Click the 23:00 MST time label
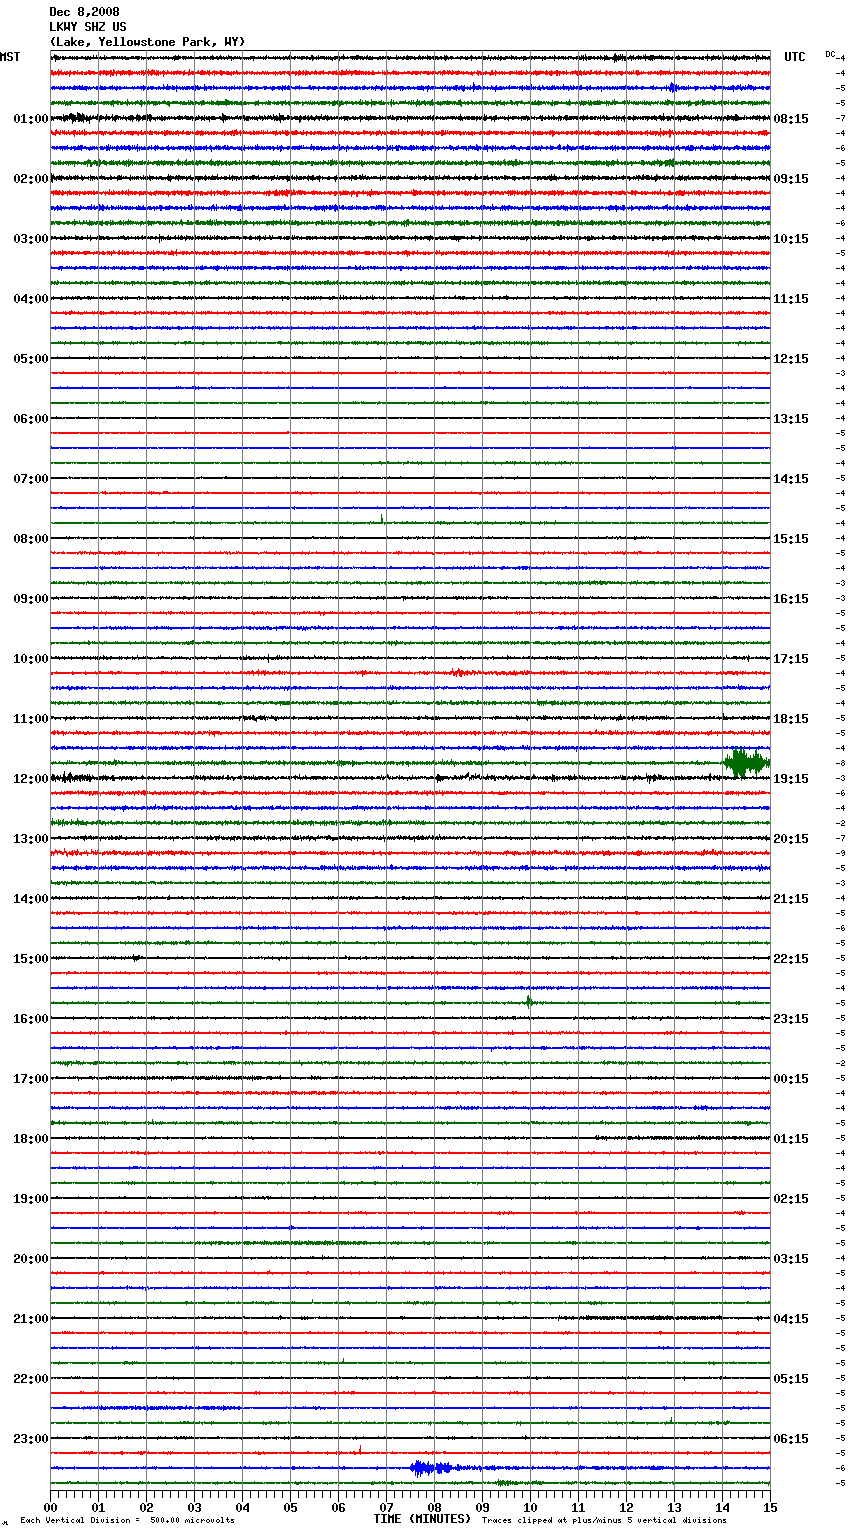Viewport: 850px width, 1534px height. pos(31,1439)
